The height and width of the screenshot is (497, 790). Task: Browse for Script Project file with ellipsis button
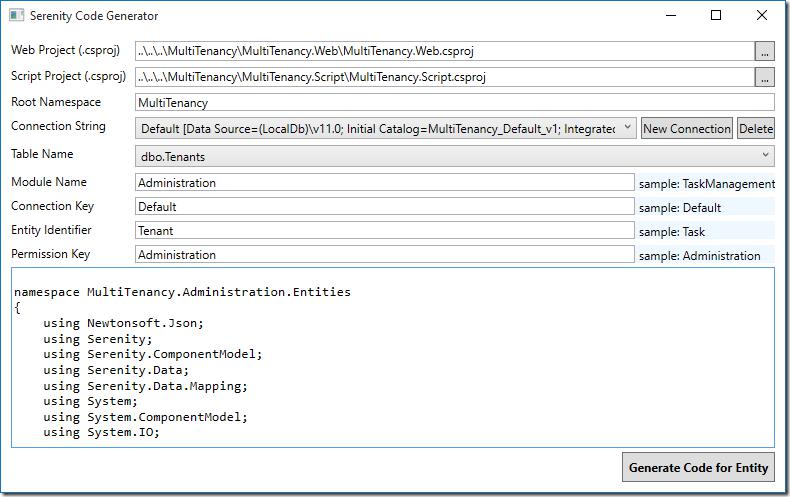click(x=764, y=77)
